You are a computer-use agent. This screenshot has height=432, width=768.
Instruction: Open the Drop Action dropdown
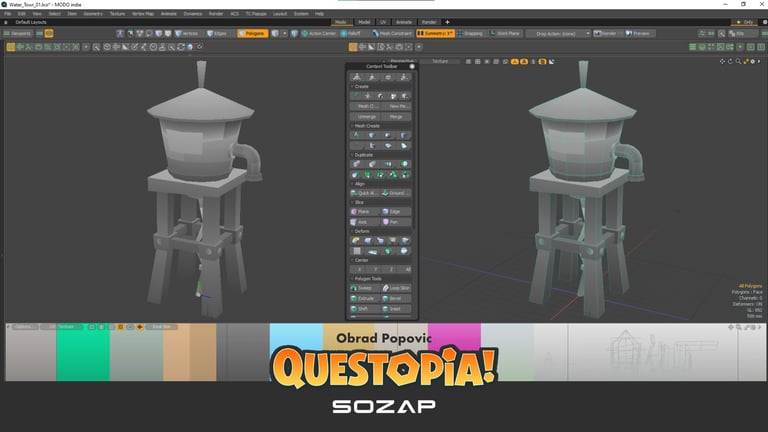[558, 33]
